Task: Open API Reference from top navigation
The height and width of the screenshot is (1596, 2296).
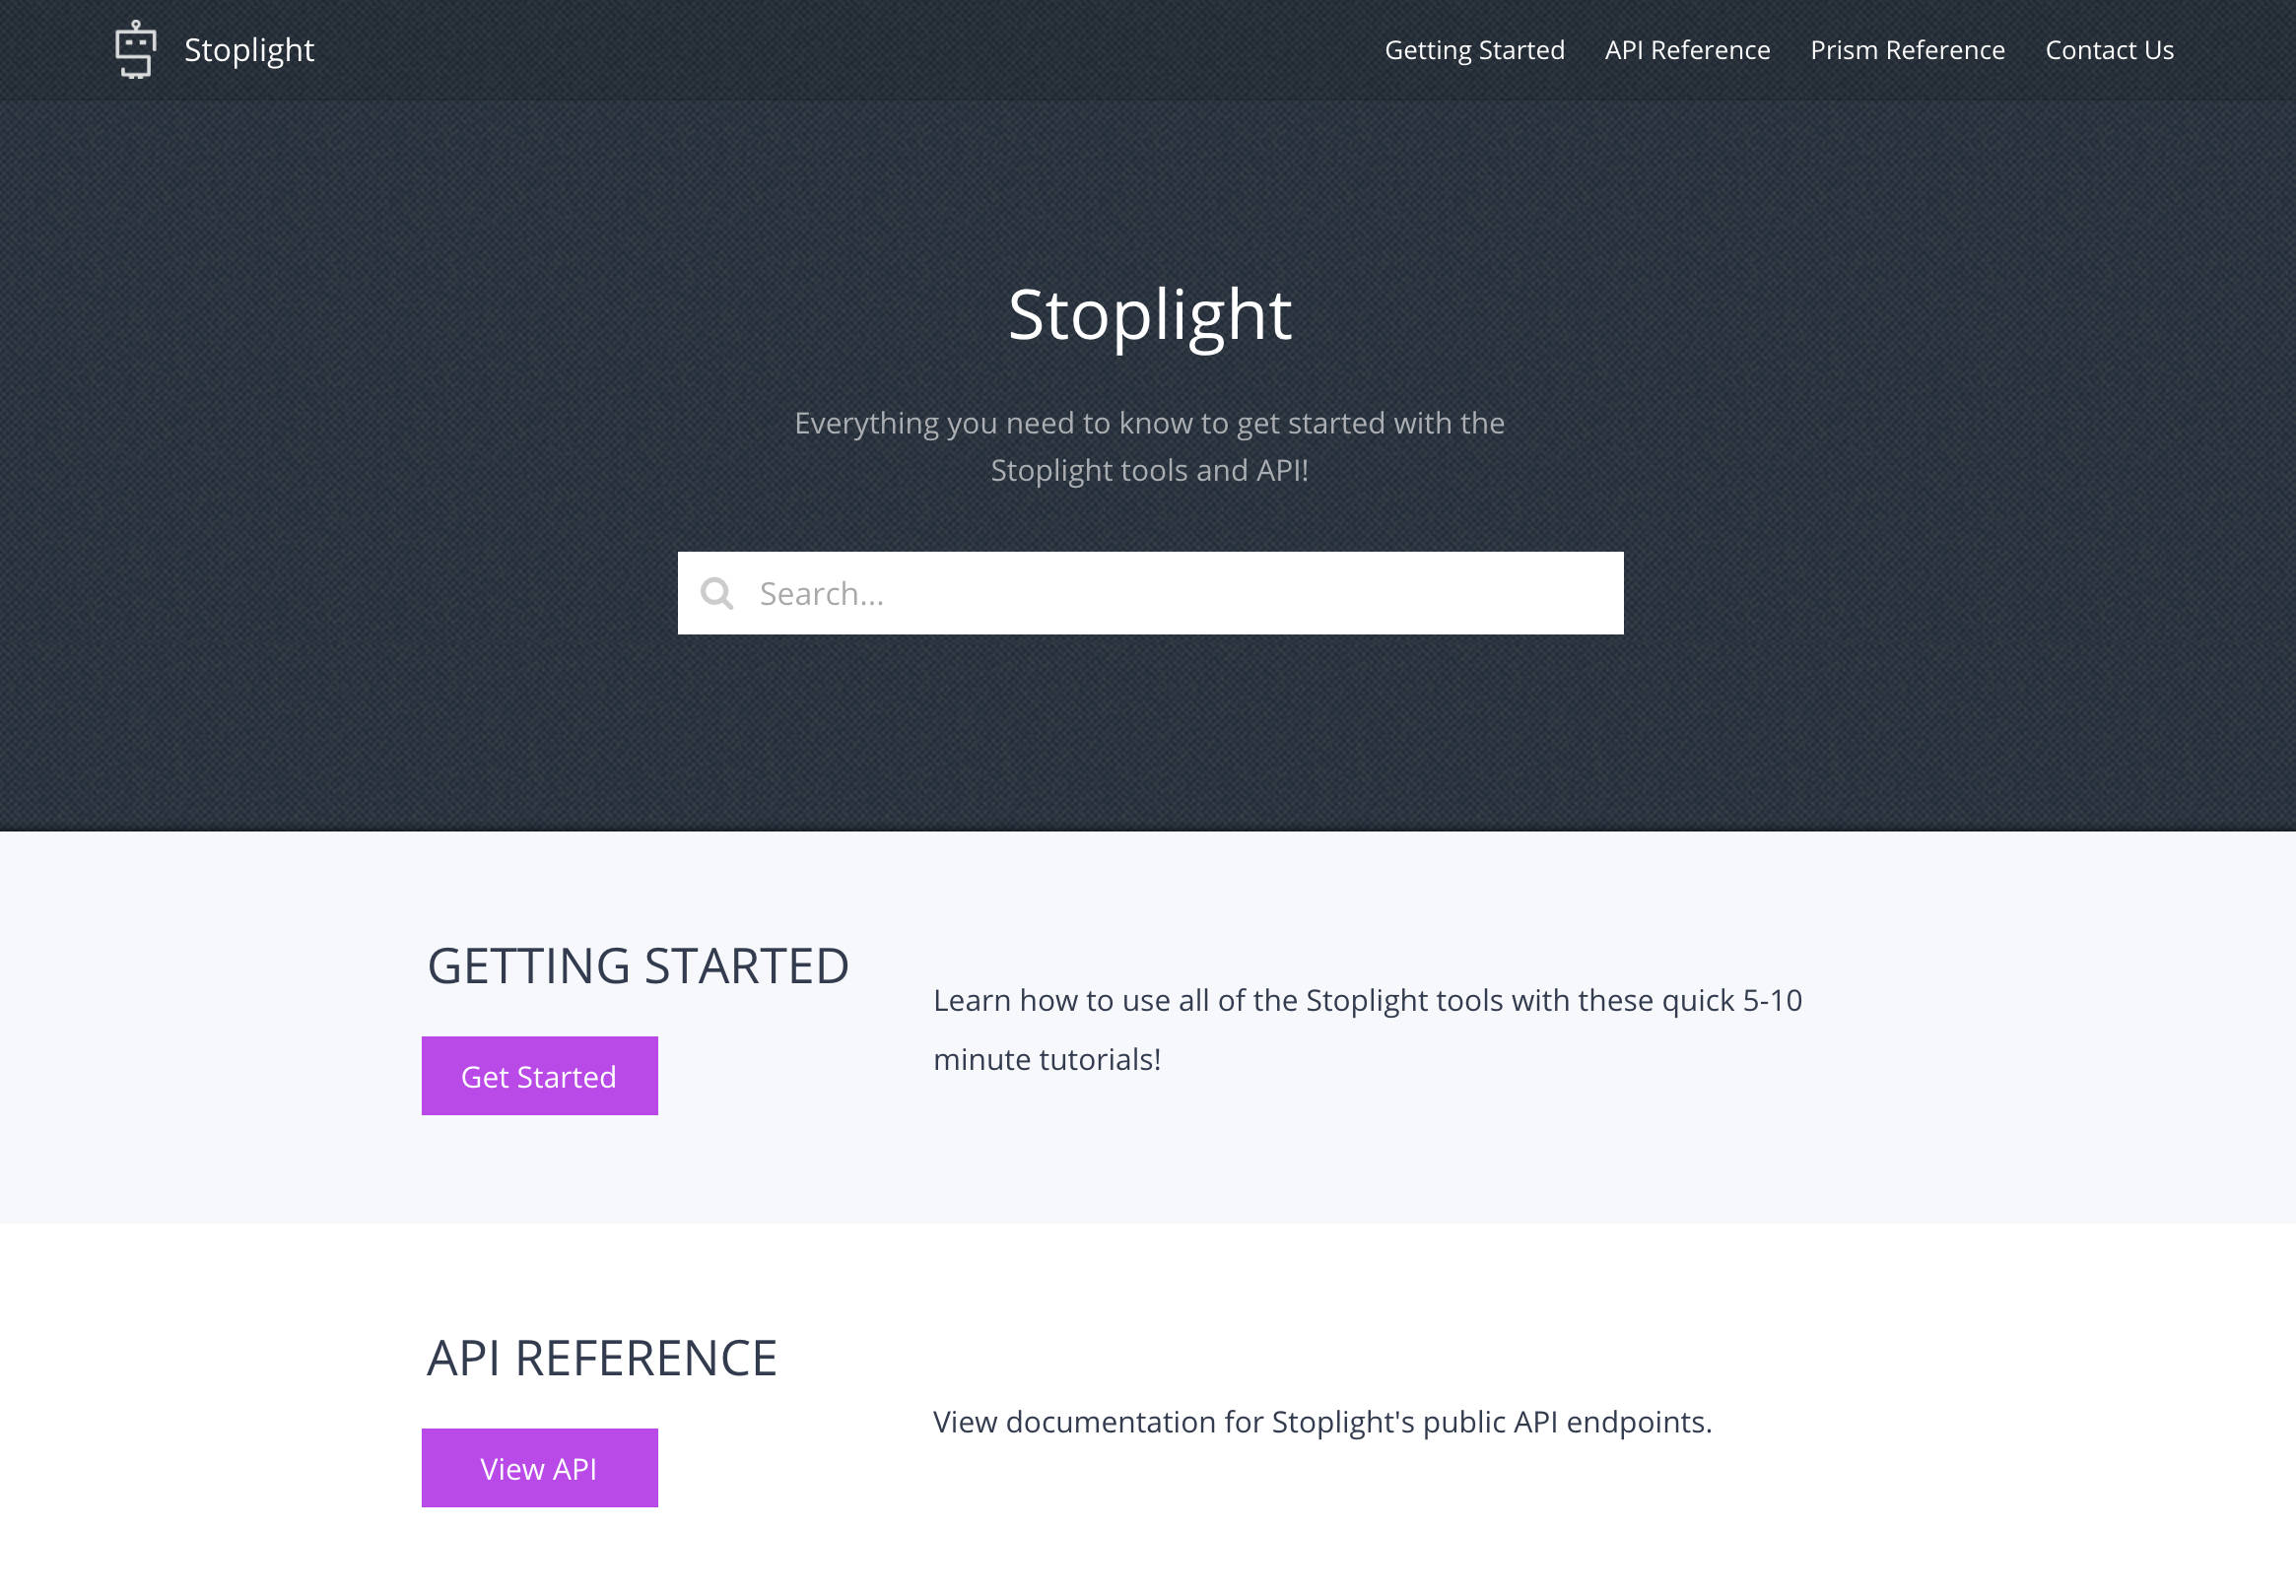Action: point(1687,49)
